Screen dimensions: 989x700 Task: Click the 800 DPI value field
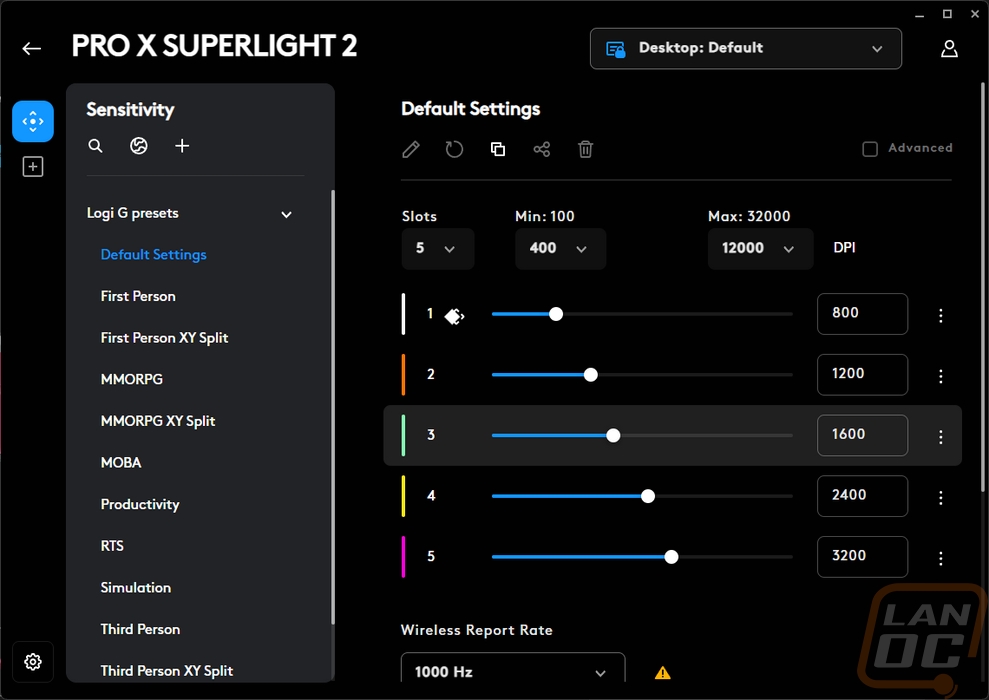862,313
